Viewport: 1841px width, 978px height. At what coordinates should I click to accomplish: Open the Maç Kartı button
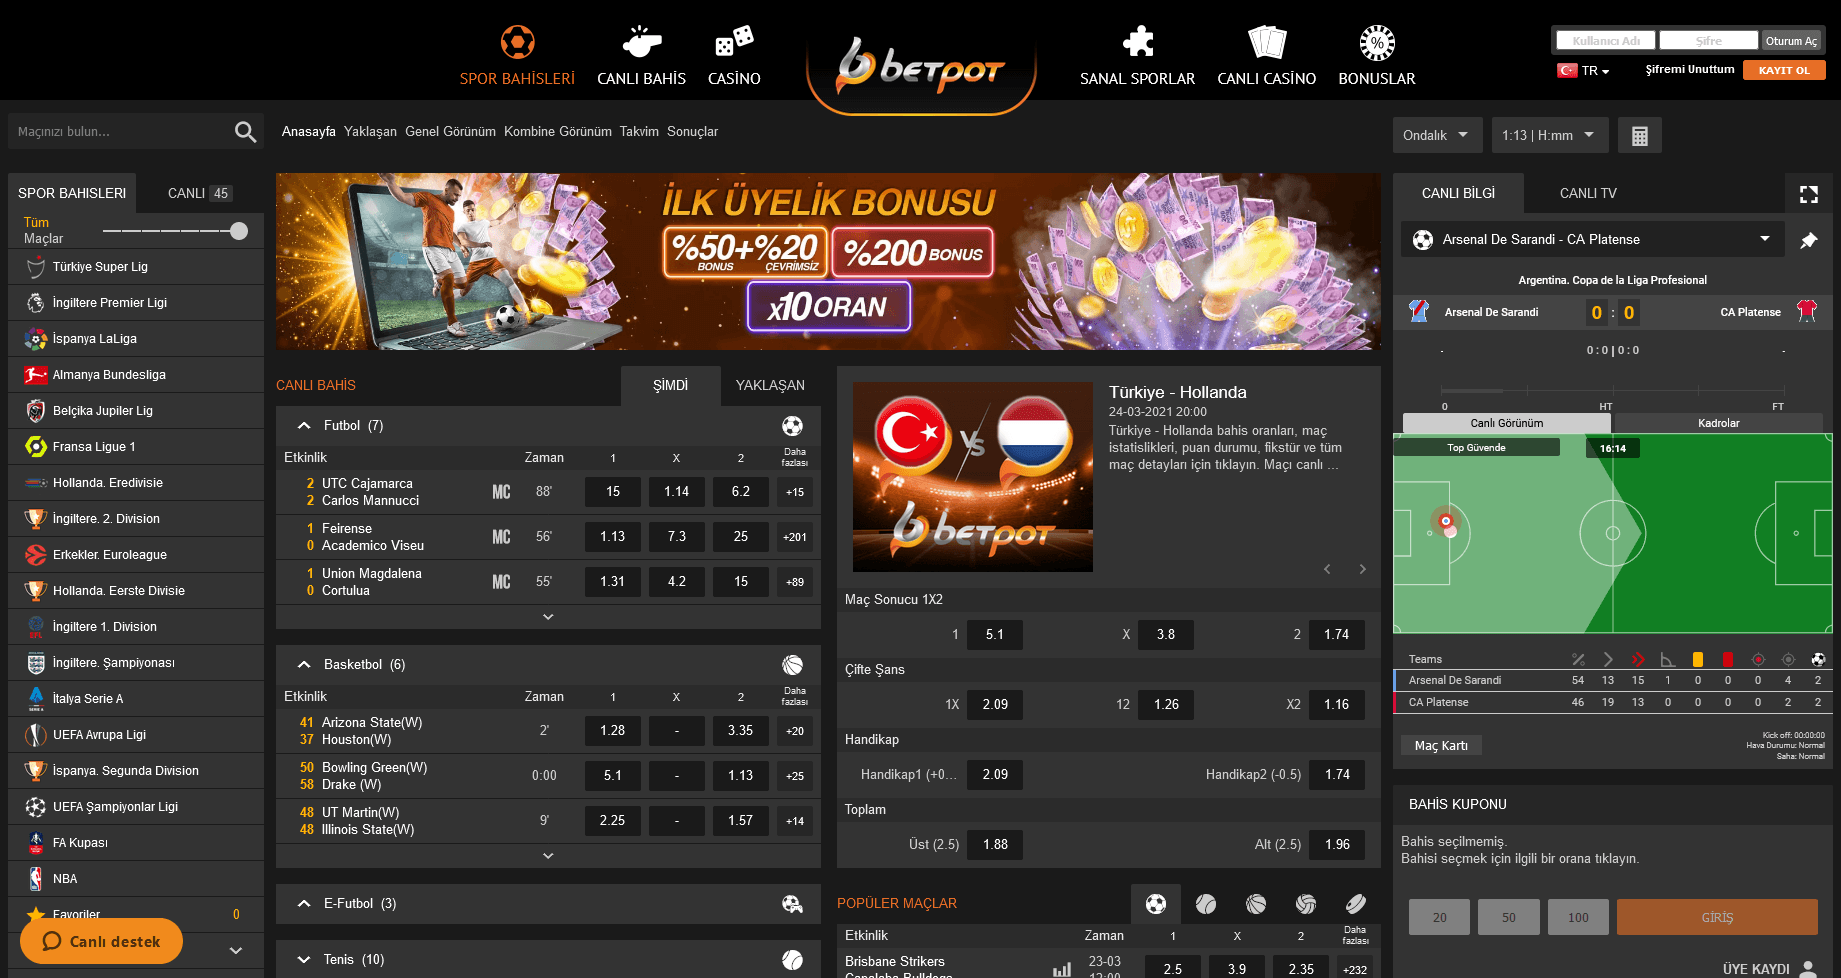1441,746
